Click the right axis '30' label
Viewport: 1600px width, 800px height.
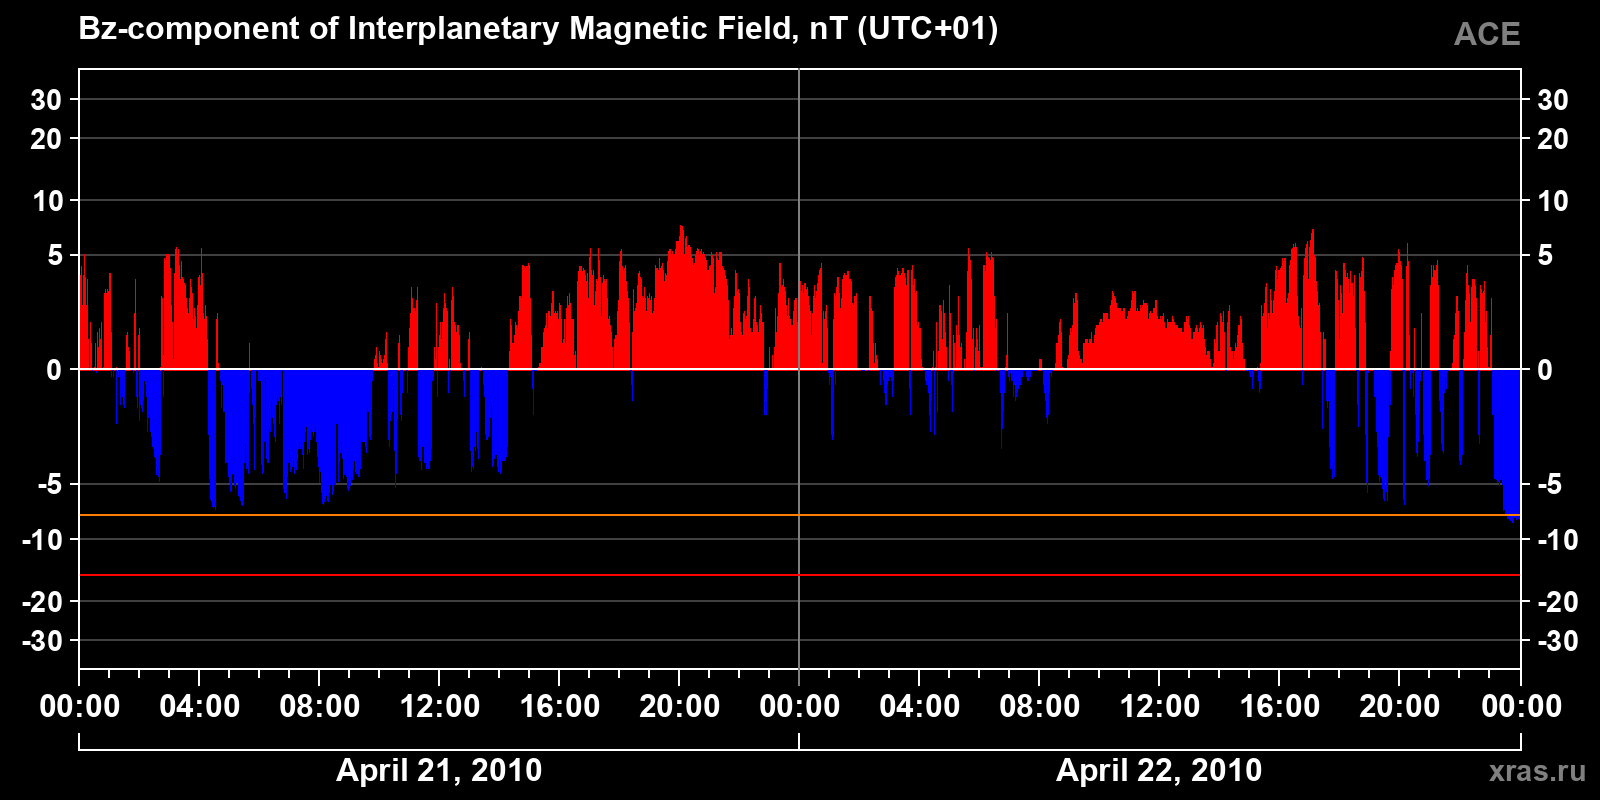tap(1552, 100)
